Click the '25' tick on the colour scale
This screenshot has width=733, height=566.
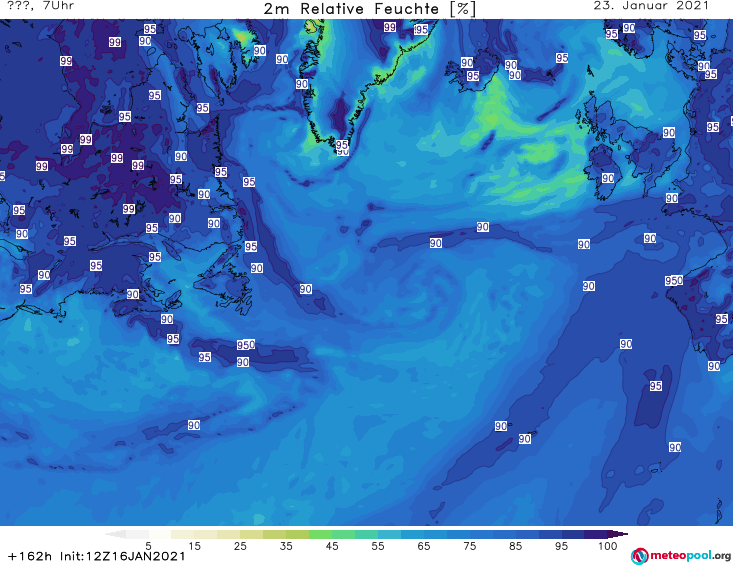(x=240, y=546)
